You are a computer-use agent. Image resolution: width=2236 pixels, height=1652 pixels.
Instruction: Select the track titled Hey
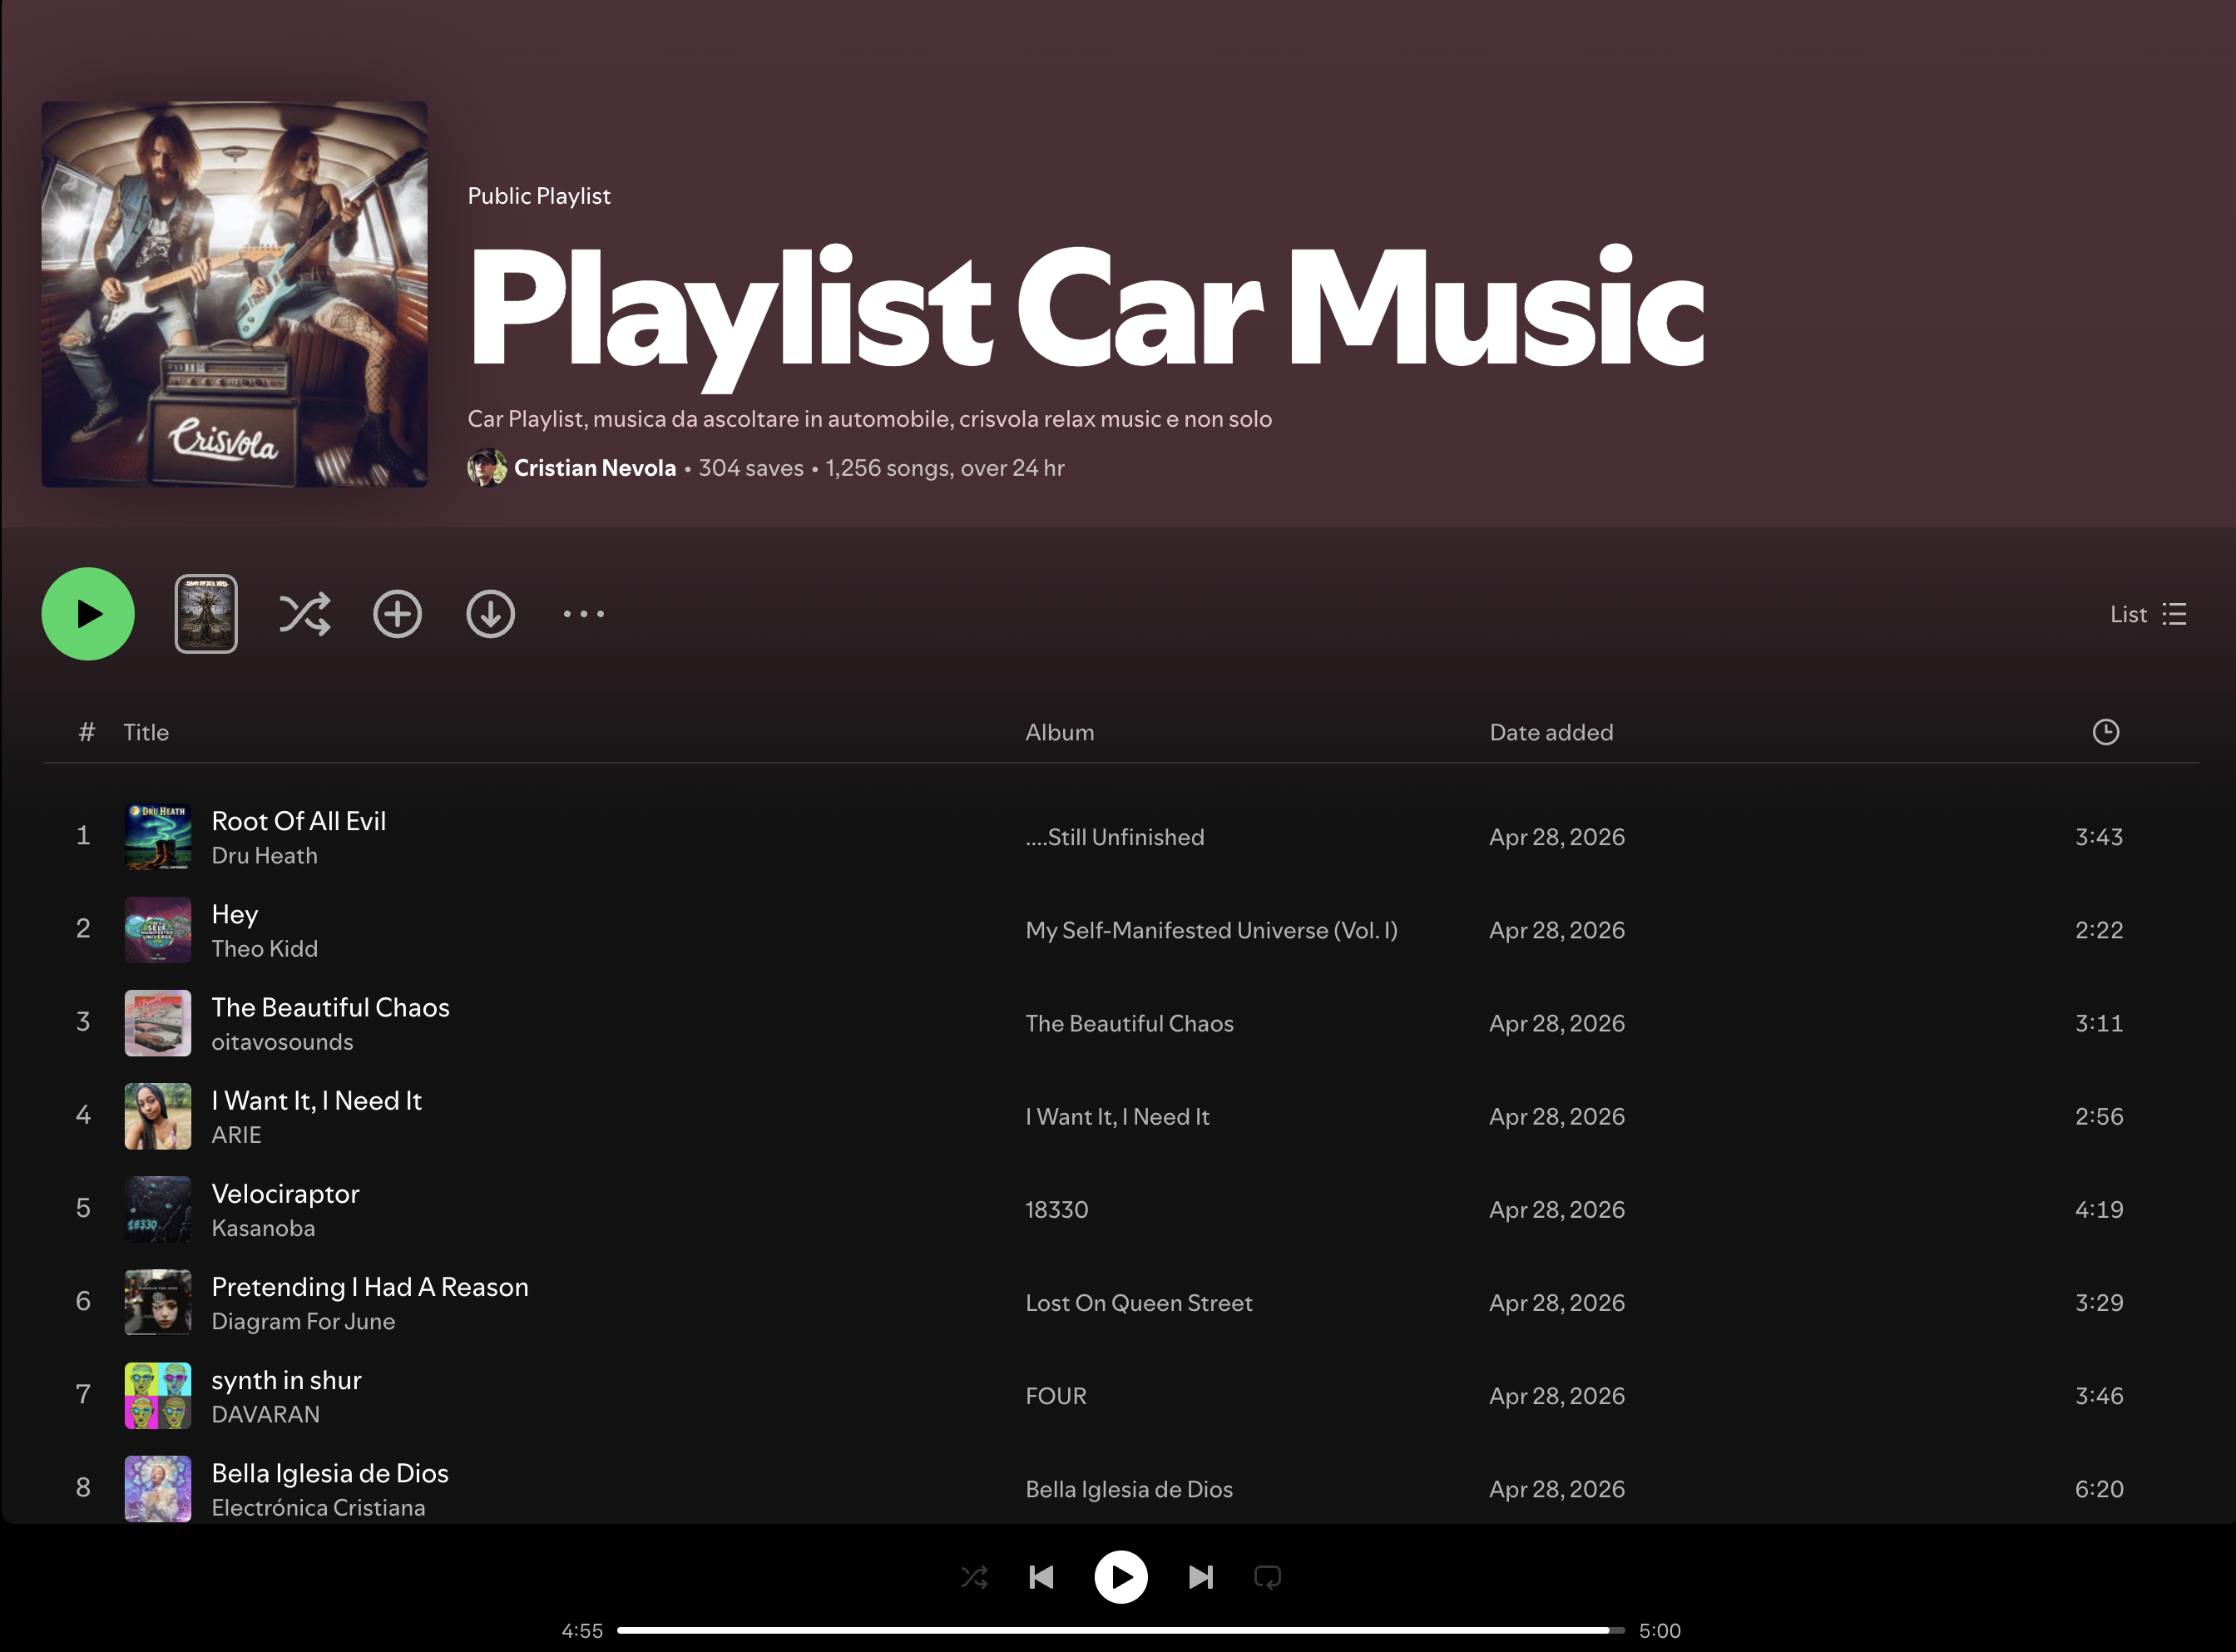pyautogui.click(x=235, y=914)
